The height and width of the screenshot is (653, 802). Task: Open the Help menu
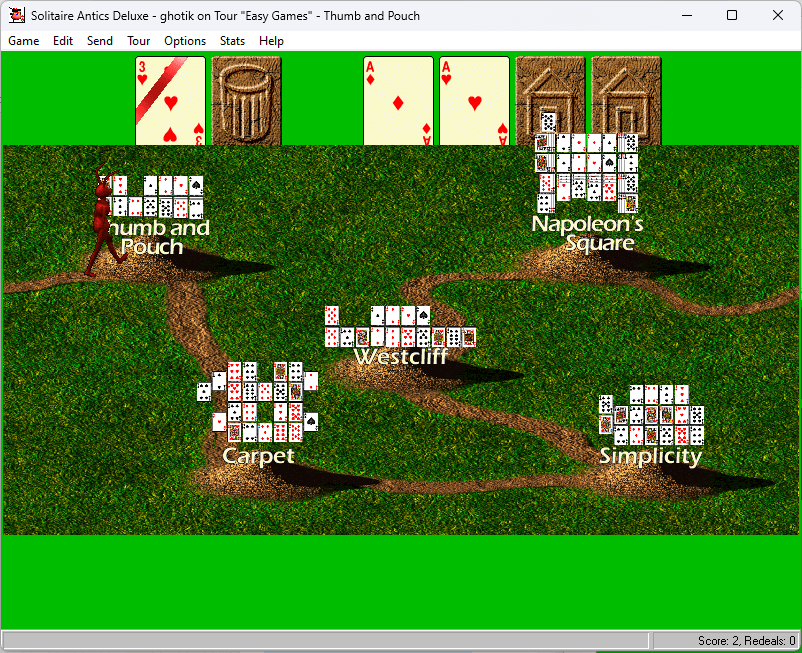tap(271, 41)
